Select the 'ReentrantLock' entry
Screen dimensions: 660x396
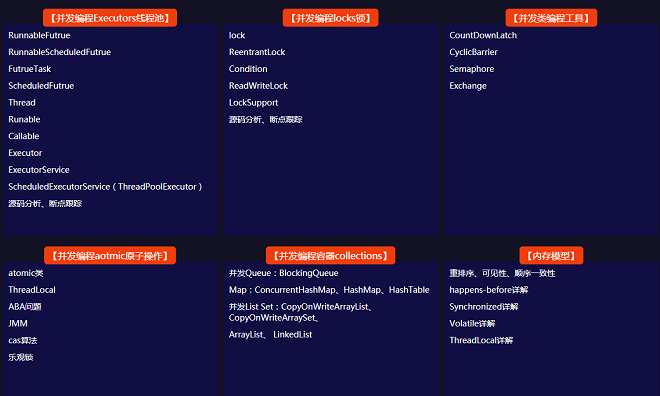click(257, 52)
